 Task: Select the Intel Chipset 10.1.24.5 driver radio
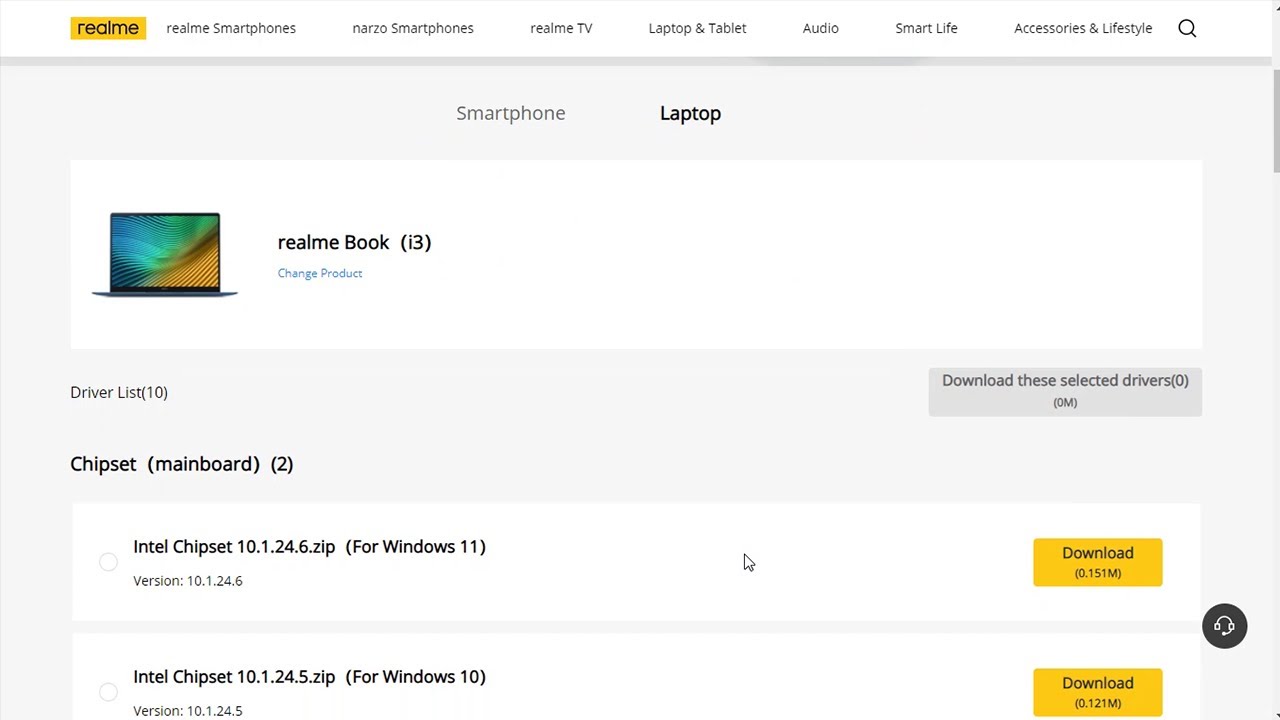108,692
